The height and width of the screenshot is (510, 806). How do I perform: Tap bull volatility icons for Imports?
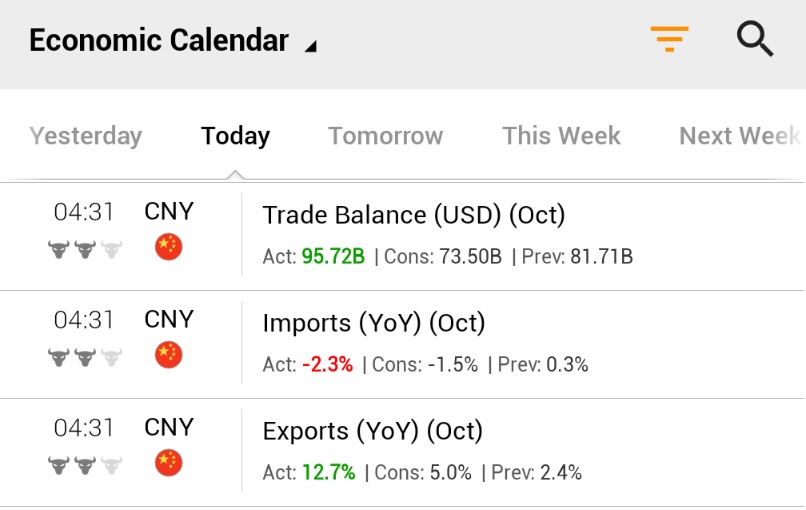(x=85, y=357)
